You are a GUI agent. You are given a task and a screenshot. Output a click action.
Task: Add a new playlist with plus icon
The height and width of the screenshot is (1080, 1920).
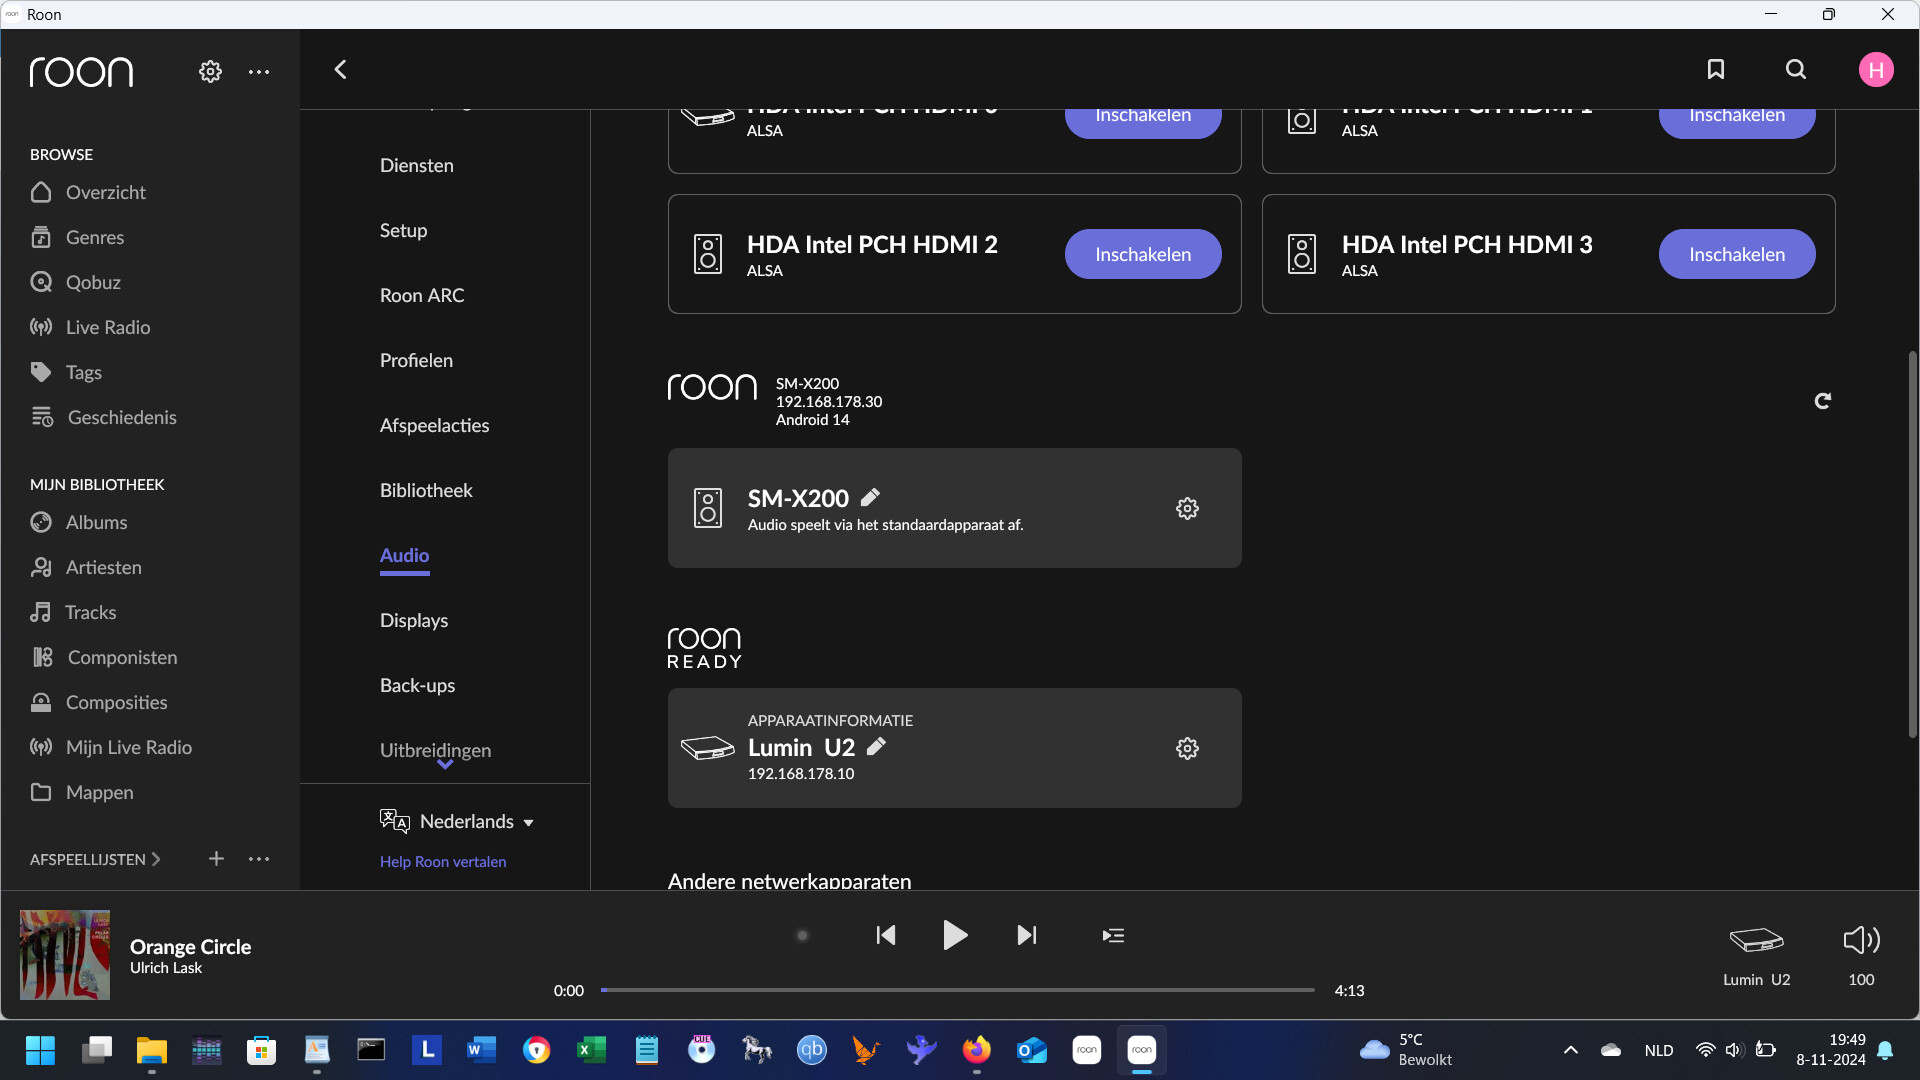click(216, 859)
